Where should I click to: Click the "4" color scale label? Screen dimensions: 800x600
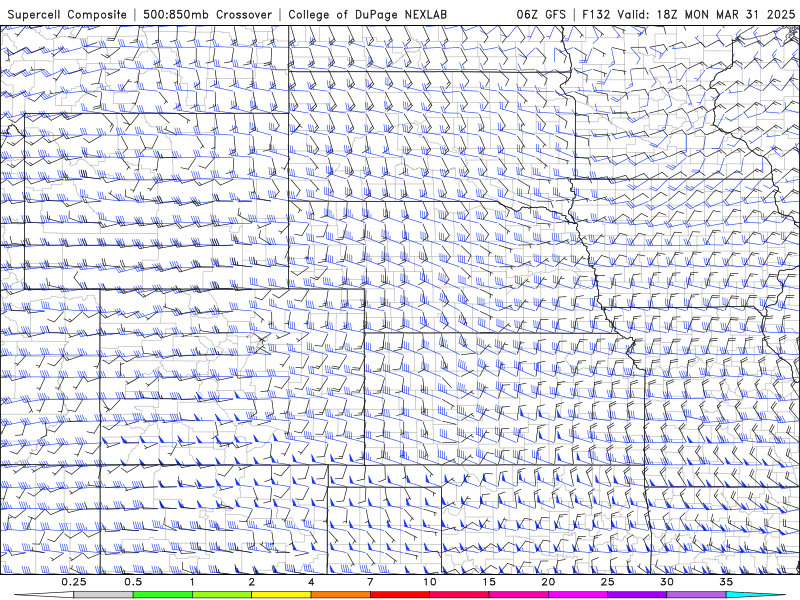(x=311, y=582)
